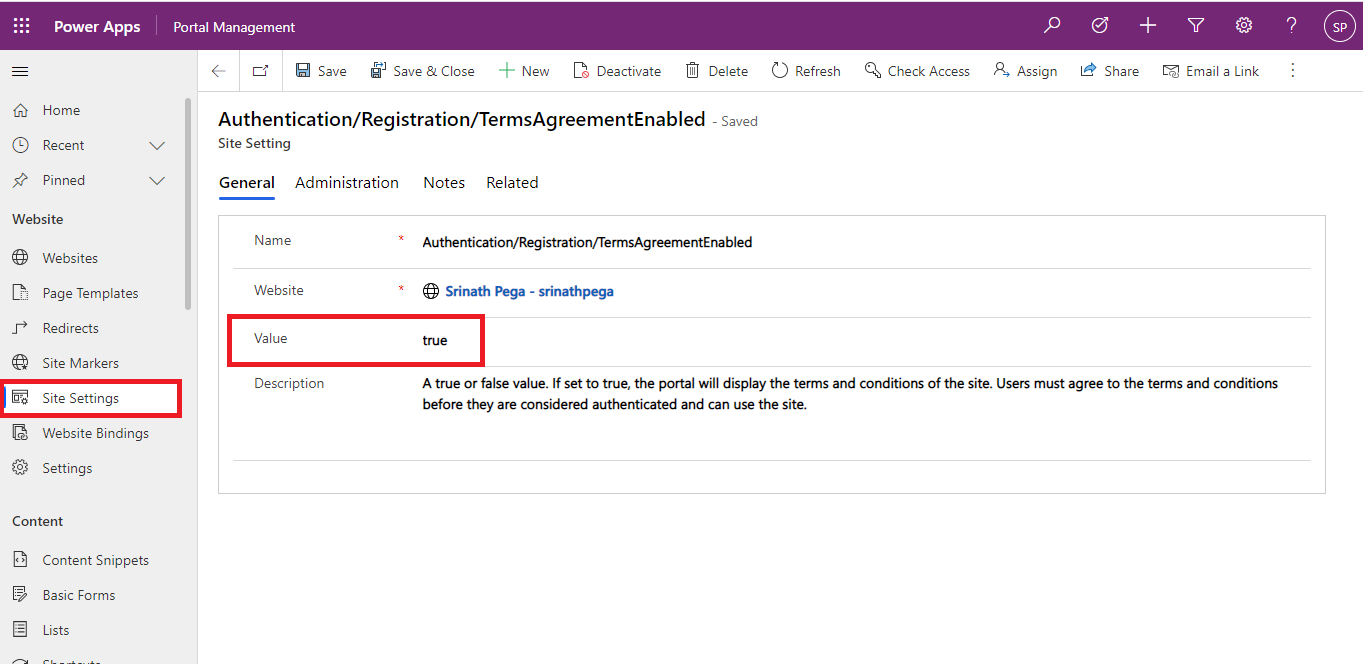The width and height of the screenshot is (1363, 664).
Task: Open record in new window icon
Action: [260, 71]
